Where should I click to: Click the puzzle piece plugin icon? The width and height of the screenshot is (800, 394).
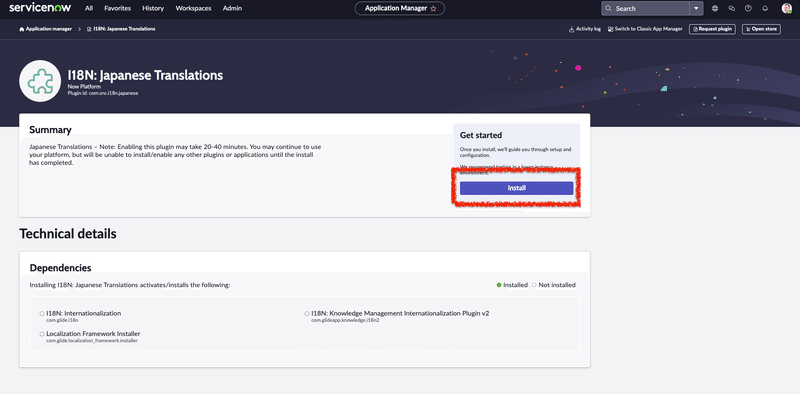click(40, 81)
